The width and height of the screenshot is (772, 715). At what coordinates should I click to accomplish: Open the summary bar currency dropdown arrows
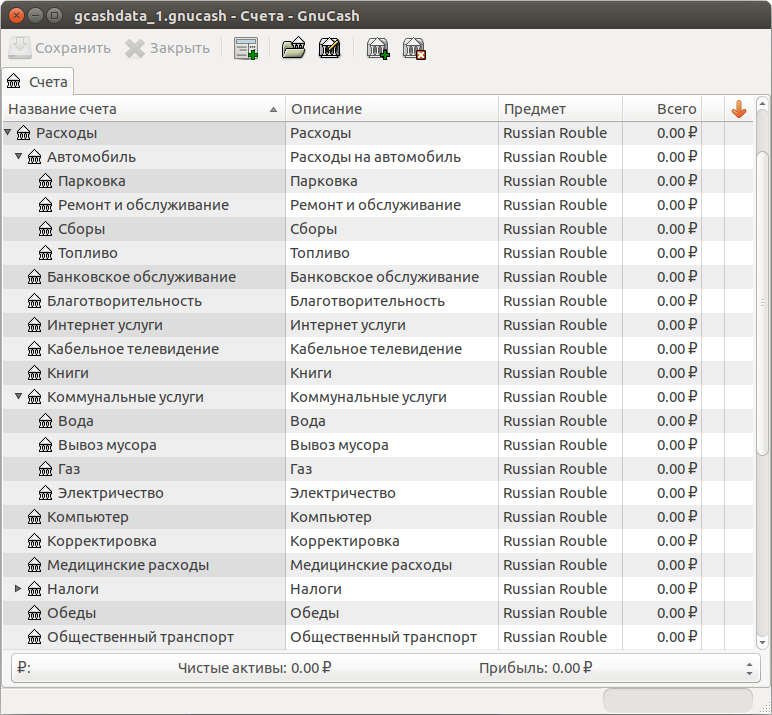tap(749, 669)
